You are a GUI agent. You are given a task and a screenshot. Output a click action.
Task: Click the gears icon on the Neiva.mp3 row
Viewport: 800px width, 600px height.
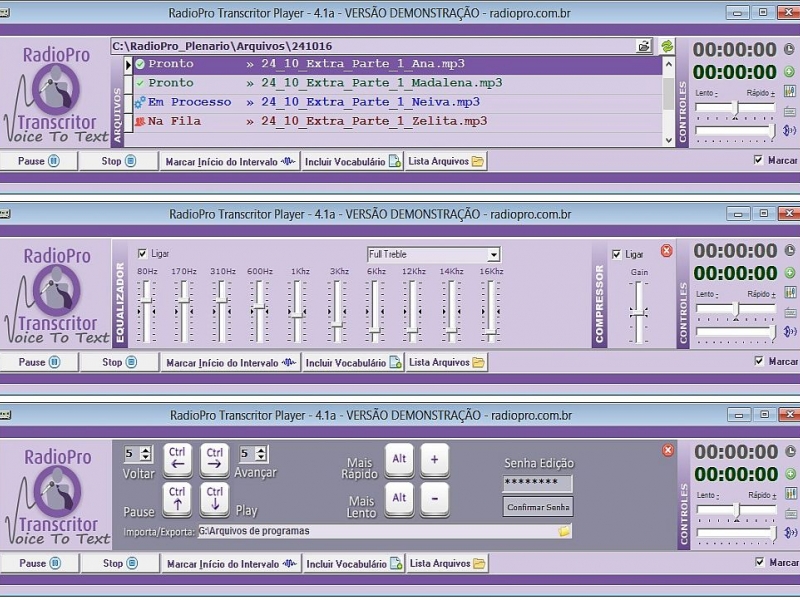pyautogui.click(x=140, y=102)
